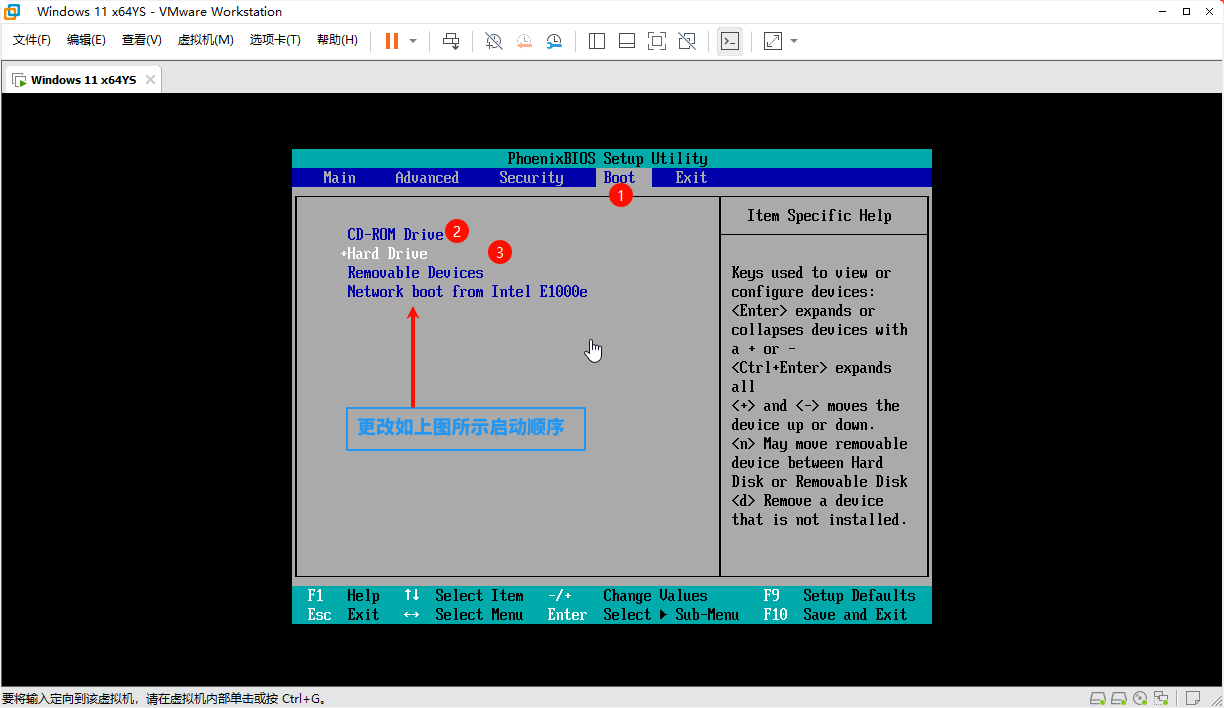Open the message log note icon
The width and height of the screenshot is (1224, 708).
(1193, 698)
